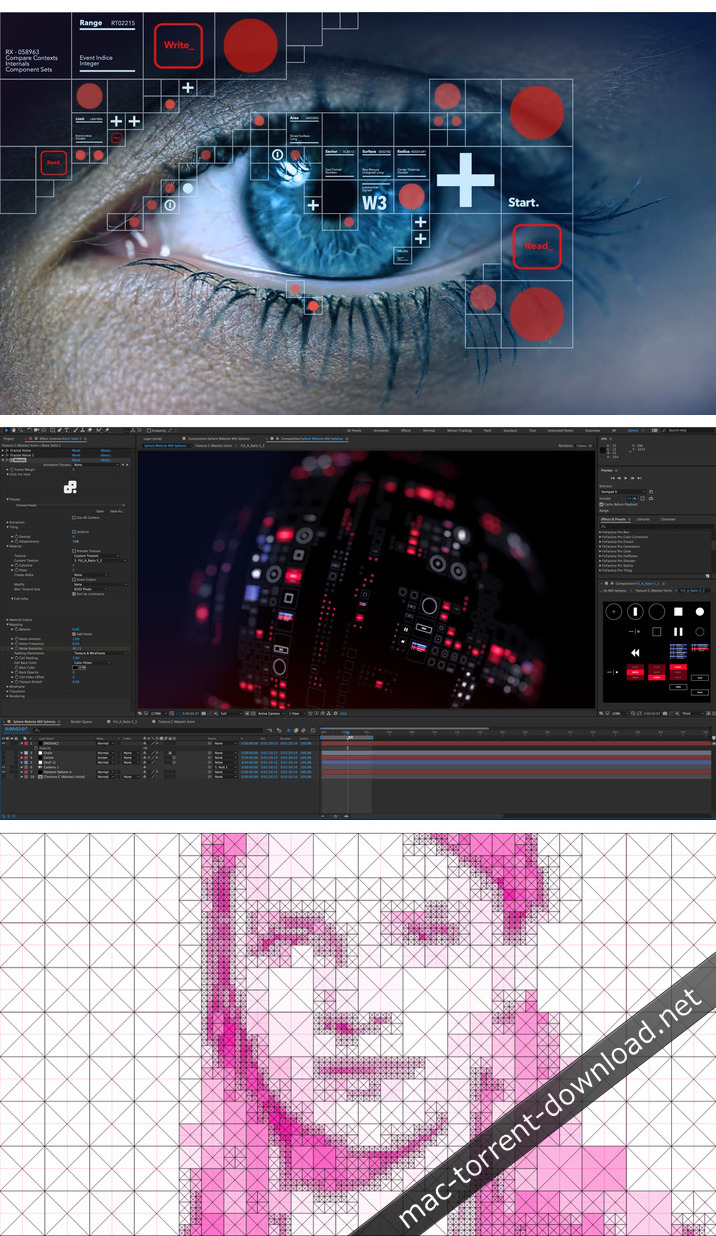Open the Choose Preset dropdown
This screenshot has width=716, height=1236.
[x=70, y=505]
